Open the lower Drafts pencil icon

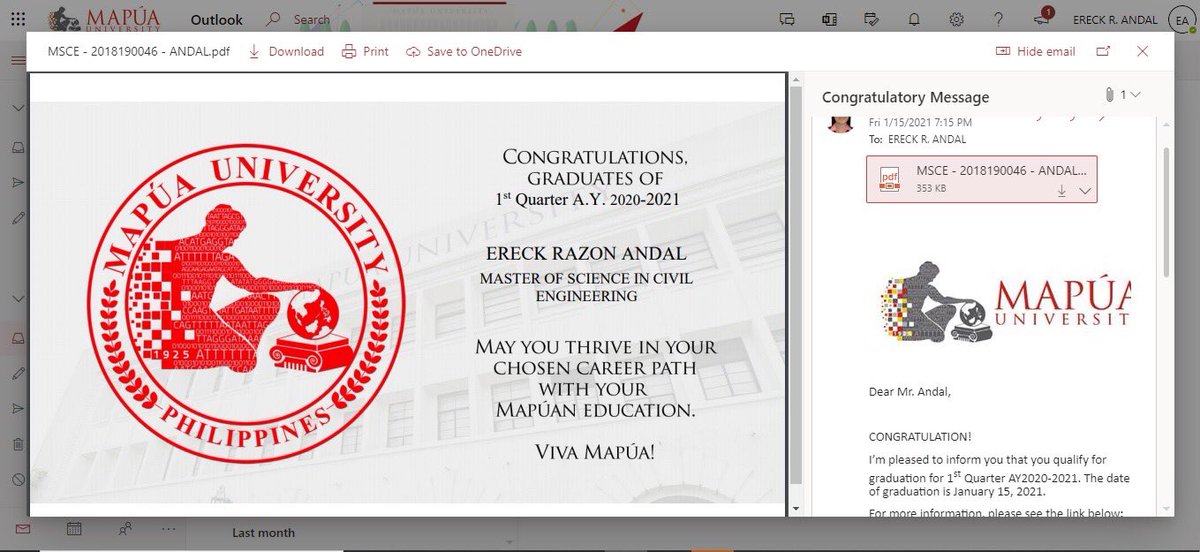(x=18, y=373)
